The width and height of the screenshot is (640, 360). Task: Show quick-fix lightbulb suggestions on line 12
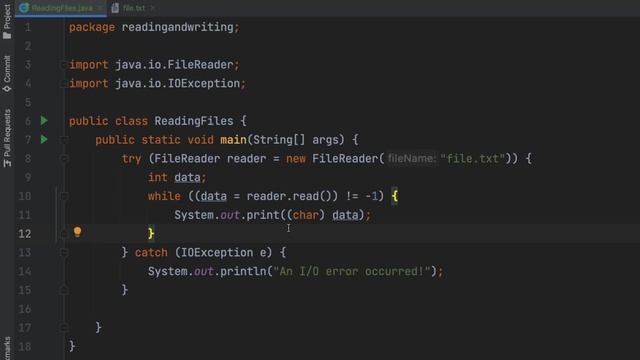click(77, 232)
